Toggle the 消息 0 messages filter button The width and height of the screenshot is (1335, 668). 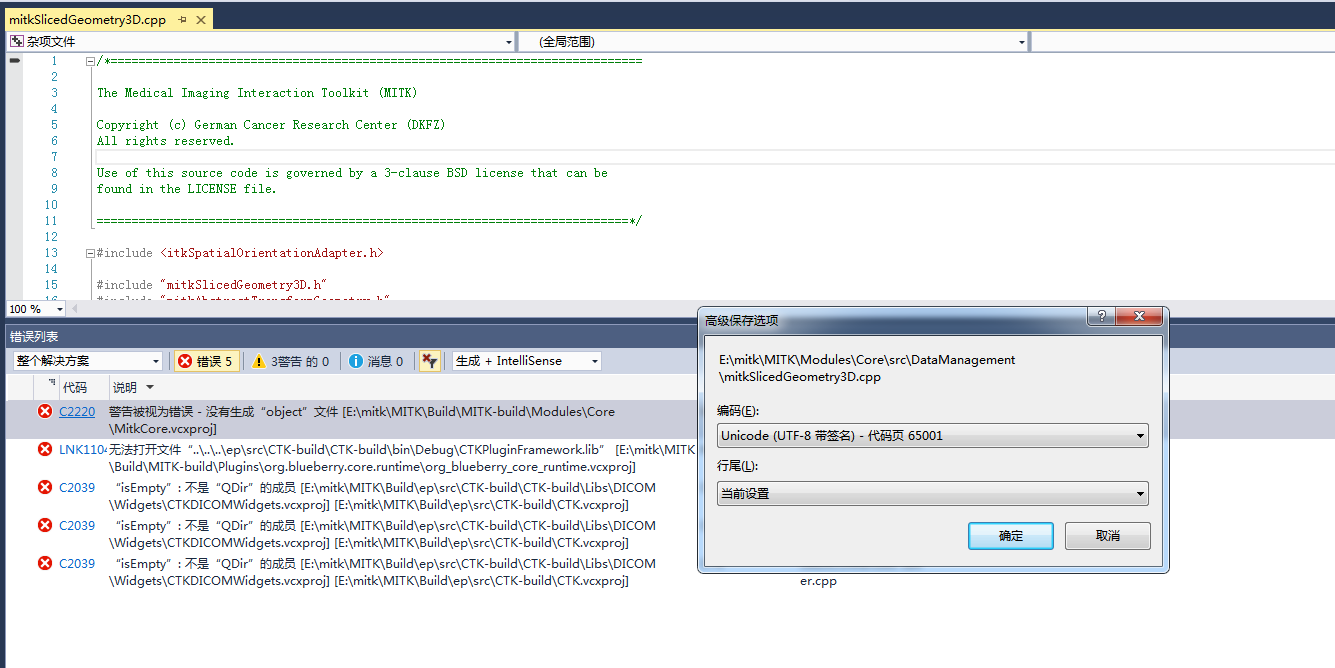[376, 360]
